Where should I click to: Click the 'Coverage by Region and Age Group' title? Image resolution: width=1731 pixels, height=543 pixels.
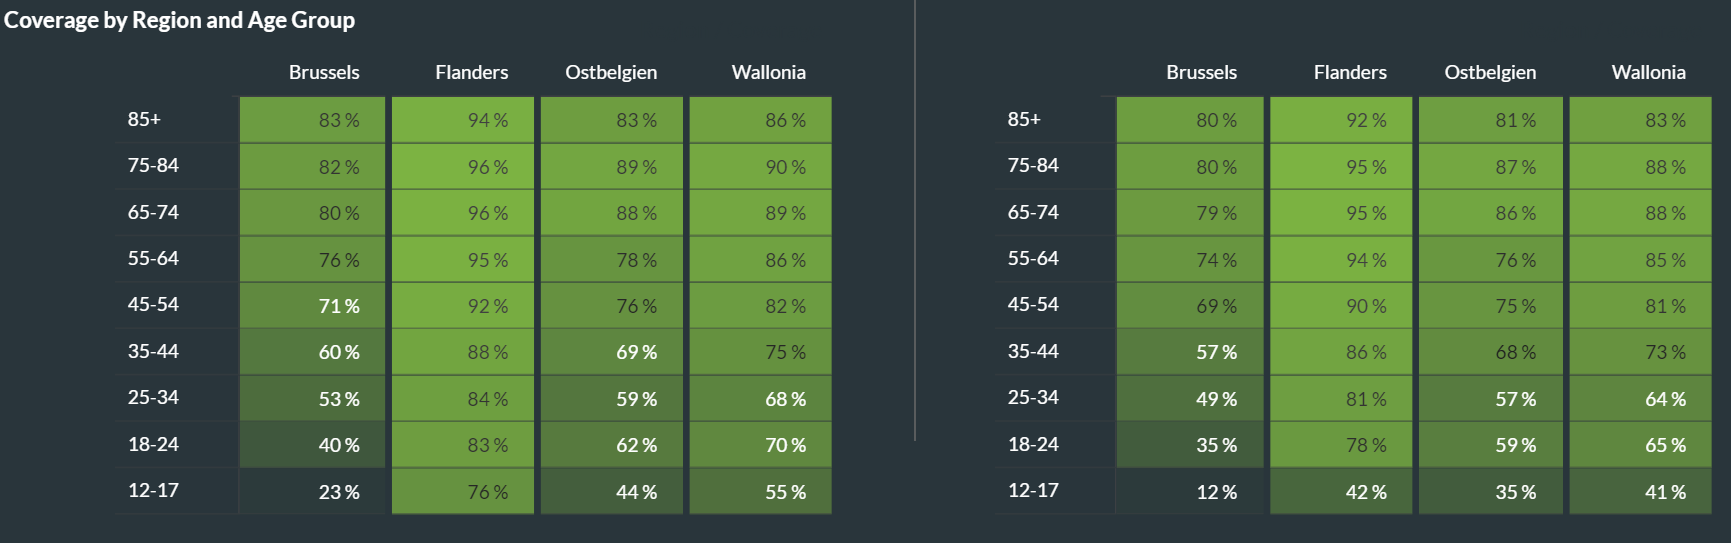point(180,20)
